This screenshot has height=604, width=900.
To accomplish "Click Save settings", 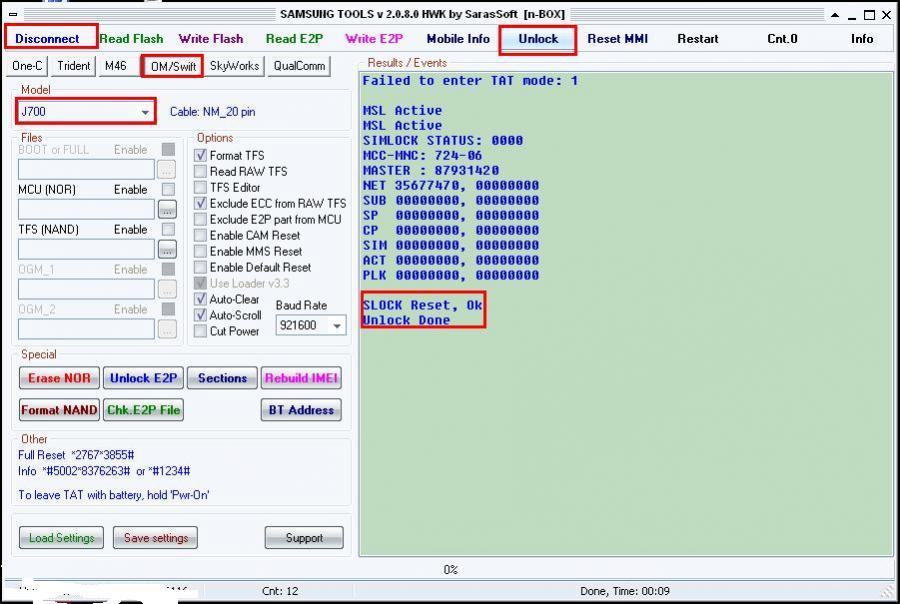I will pyautogui.click(x=156, y=538).
